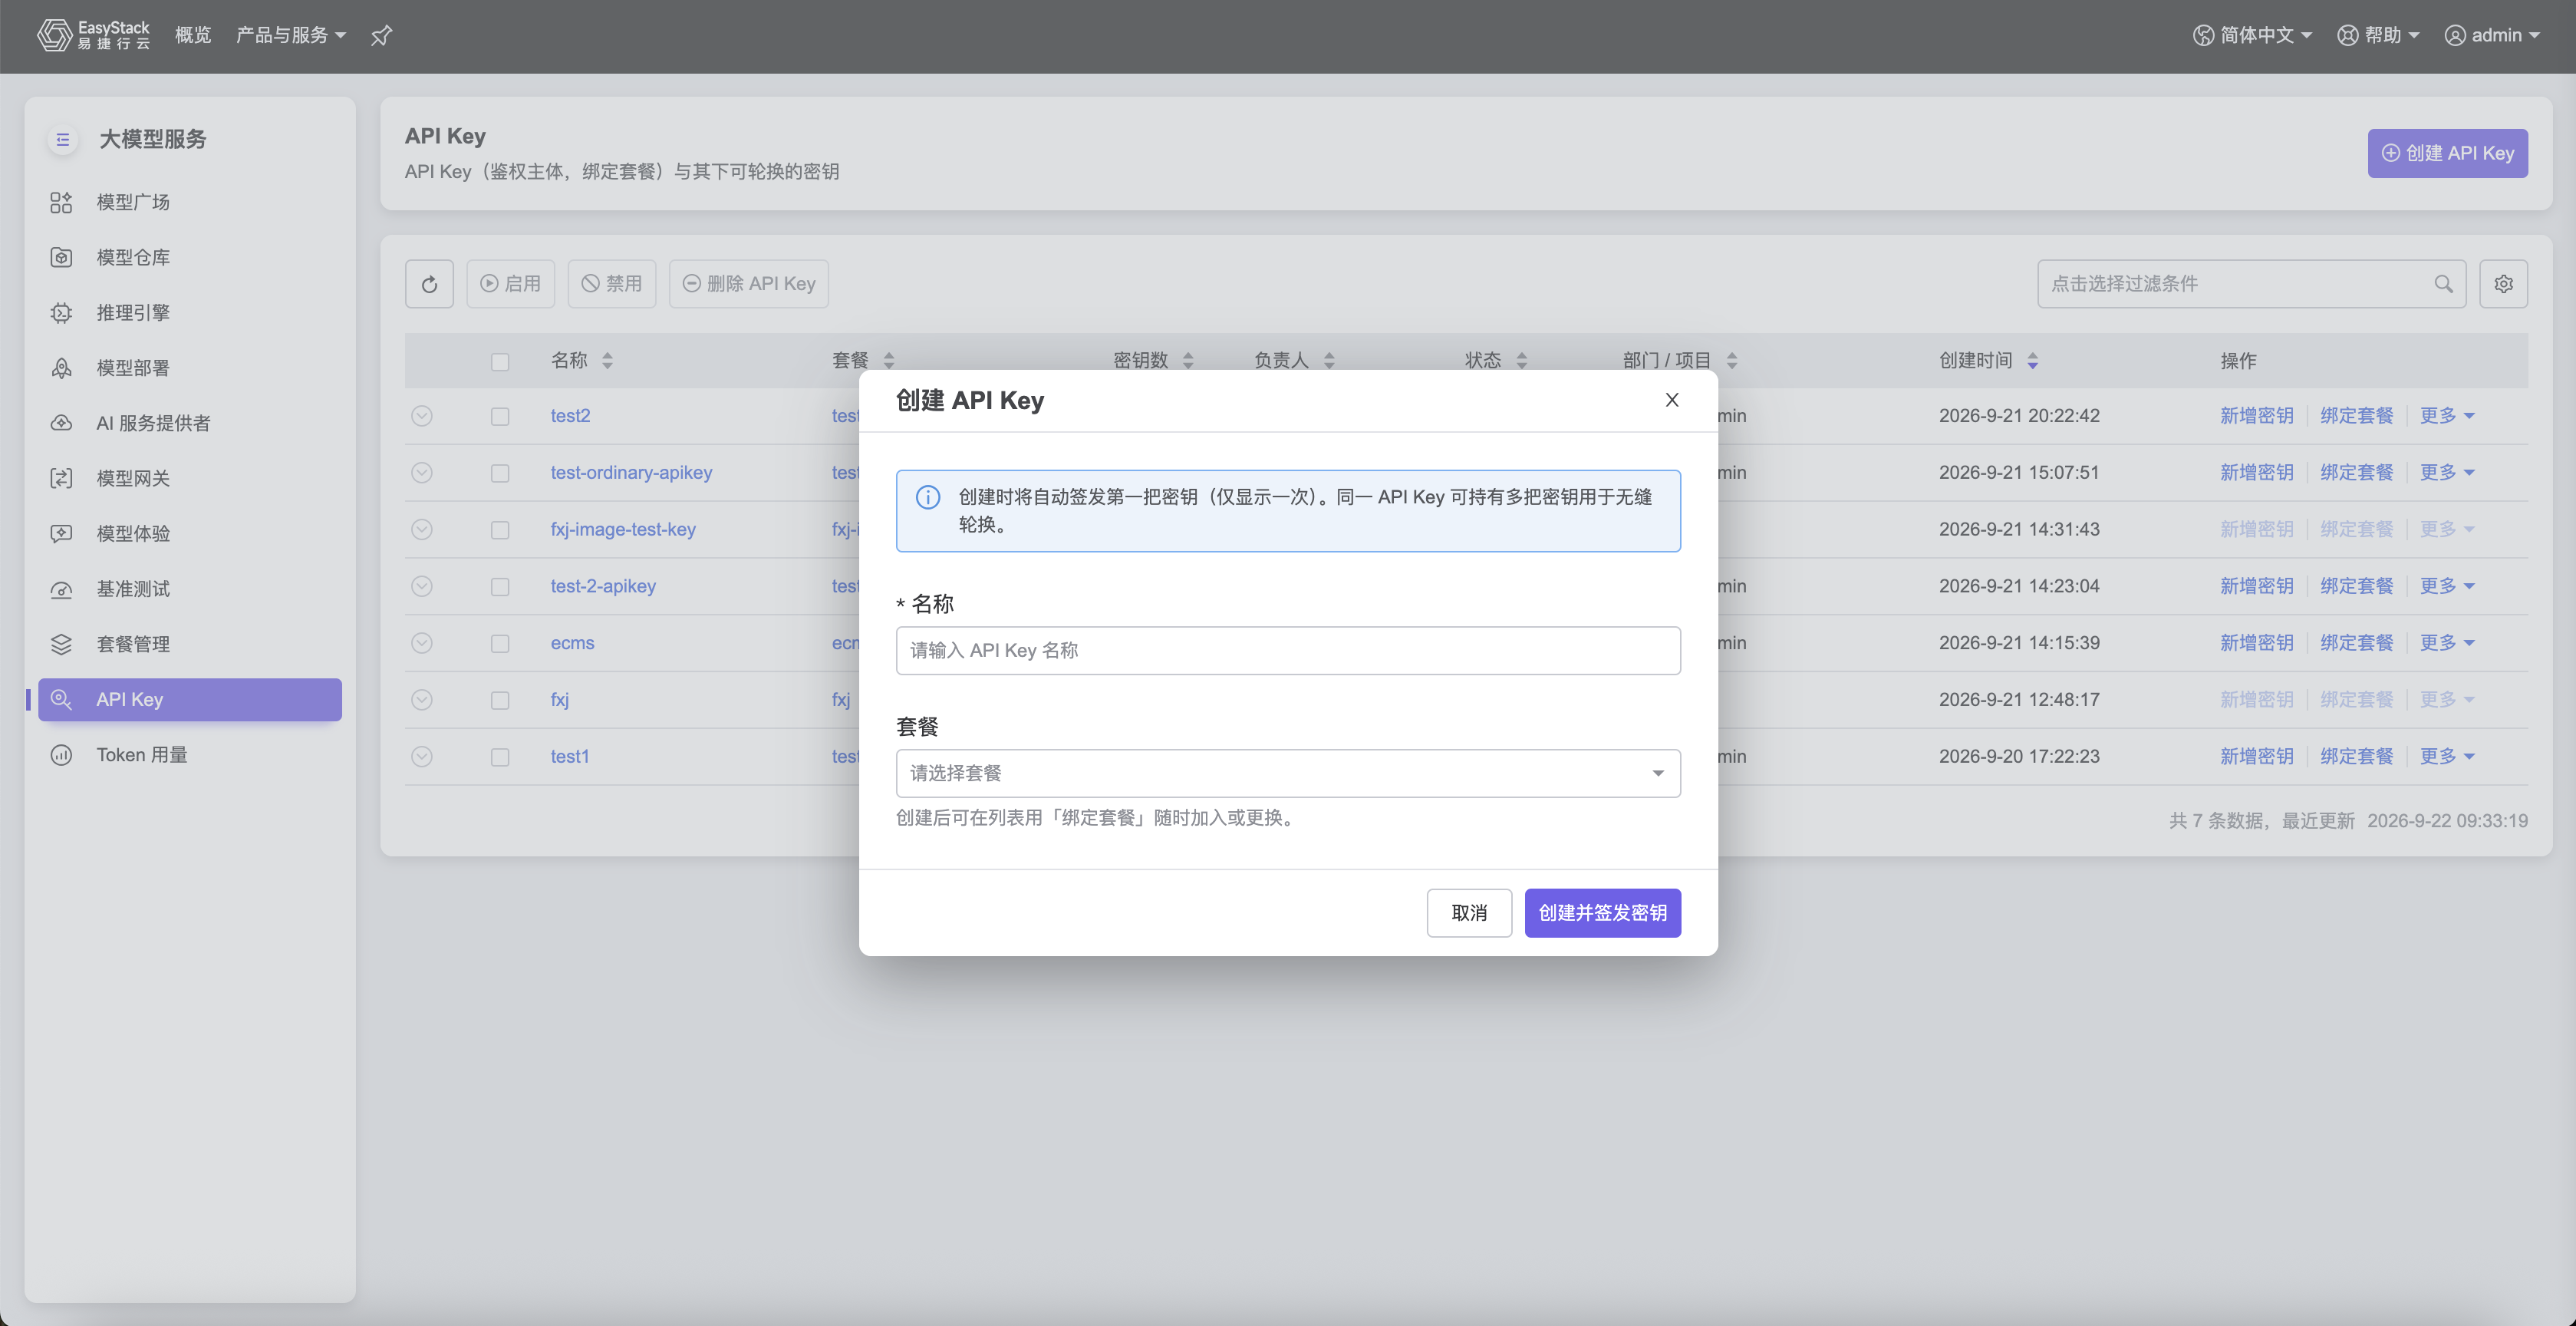2576x1326 pixels.
Task: Click the pin icon in the top bar
Action: pos(381,36)
